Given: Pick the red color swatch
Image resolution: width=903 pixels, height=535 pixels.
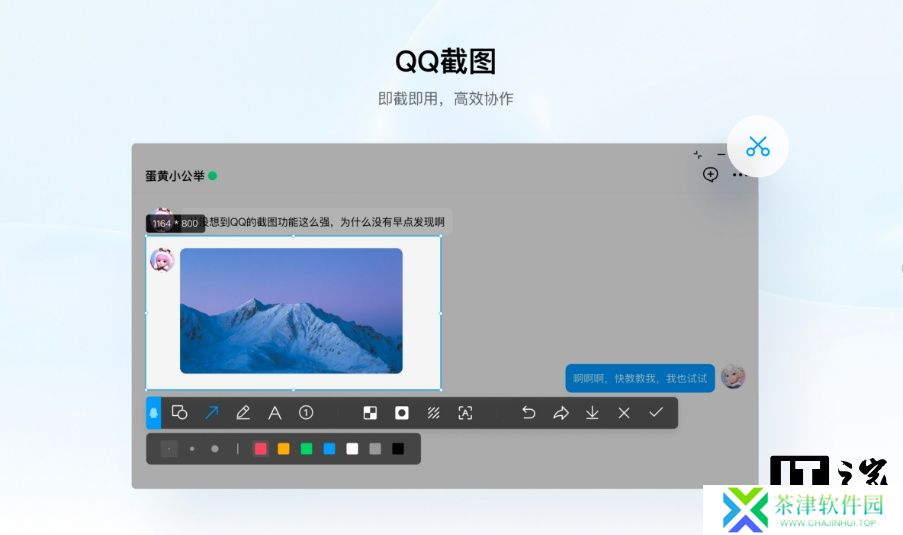Looking at the screenshot, I should click(x=260, y=449).
